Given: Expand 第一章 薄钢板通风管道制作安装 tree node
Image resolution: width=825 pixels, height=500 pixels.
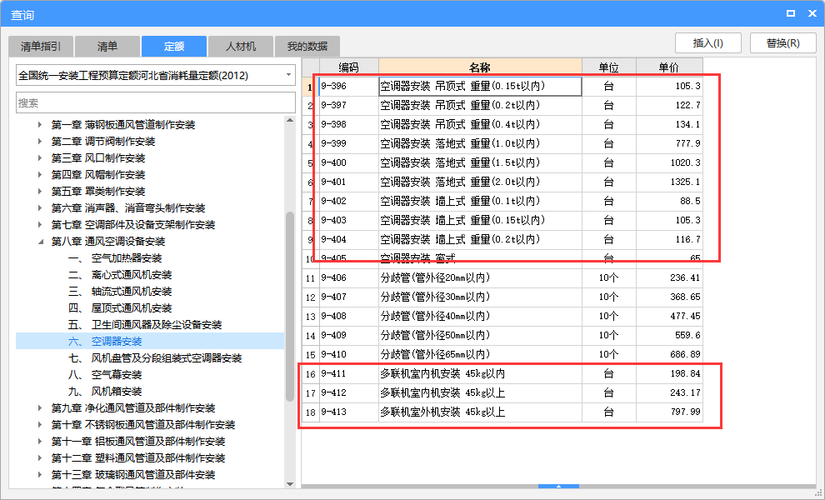Looking at the screenshot, I should coord(41,125).
